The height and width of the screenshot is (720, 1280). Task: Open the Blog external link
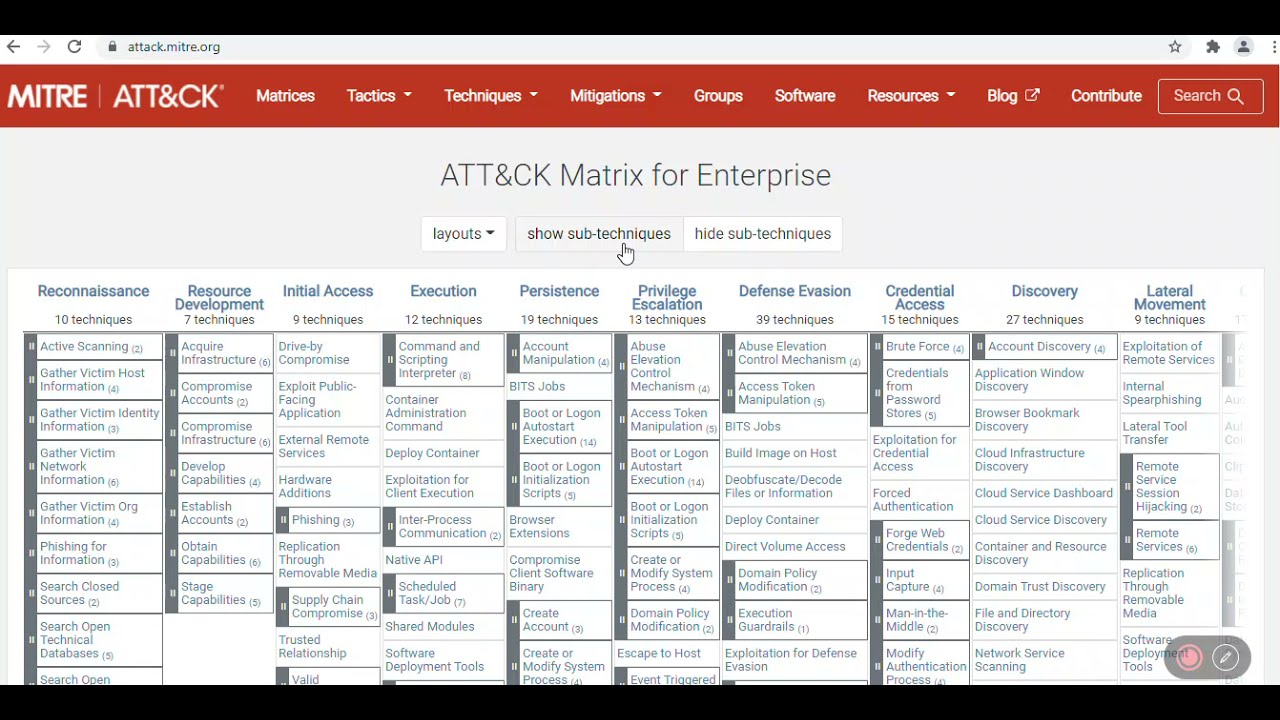tap(1013, 96)
